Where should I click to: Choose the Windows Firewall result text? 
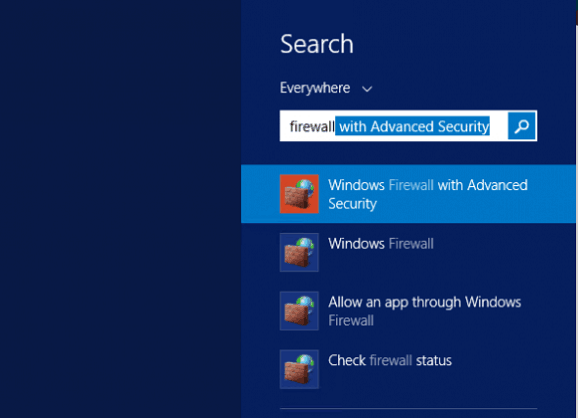381,244
